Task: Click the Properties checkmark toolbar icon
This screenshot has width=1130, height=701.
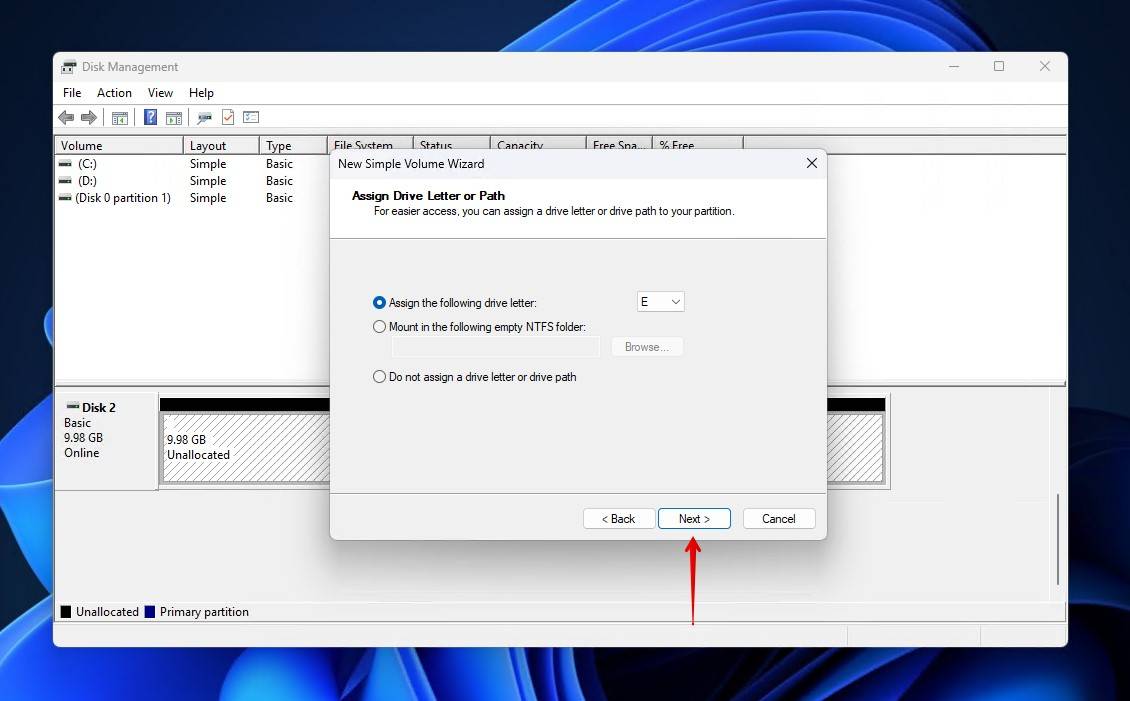Action: pyautogui.click(x=228, y=118)
